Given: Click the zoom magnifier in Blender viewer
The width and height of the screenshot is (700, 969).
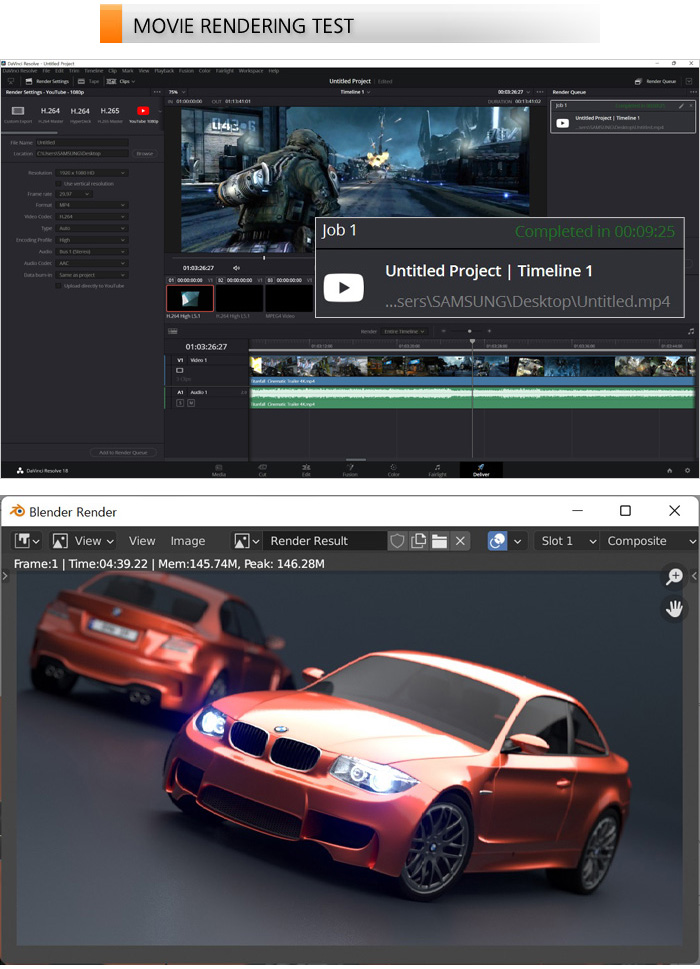Looking at the screenshot, I should (674, 577).
